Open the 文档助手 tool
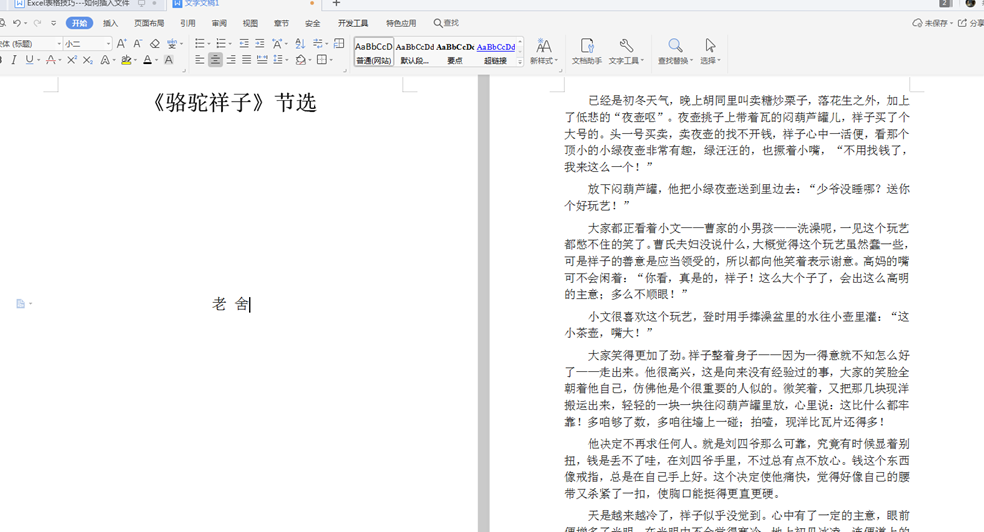This screenshot has width=984, height=532. 586,51
